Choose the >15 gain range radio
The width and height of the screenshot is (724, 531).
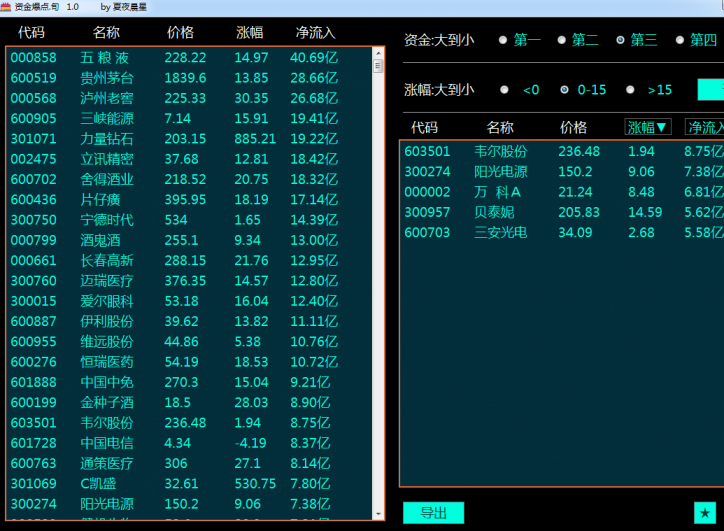coord(630,90)
